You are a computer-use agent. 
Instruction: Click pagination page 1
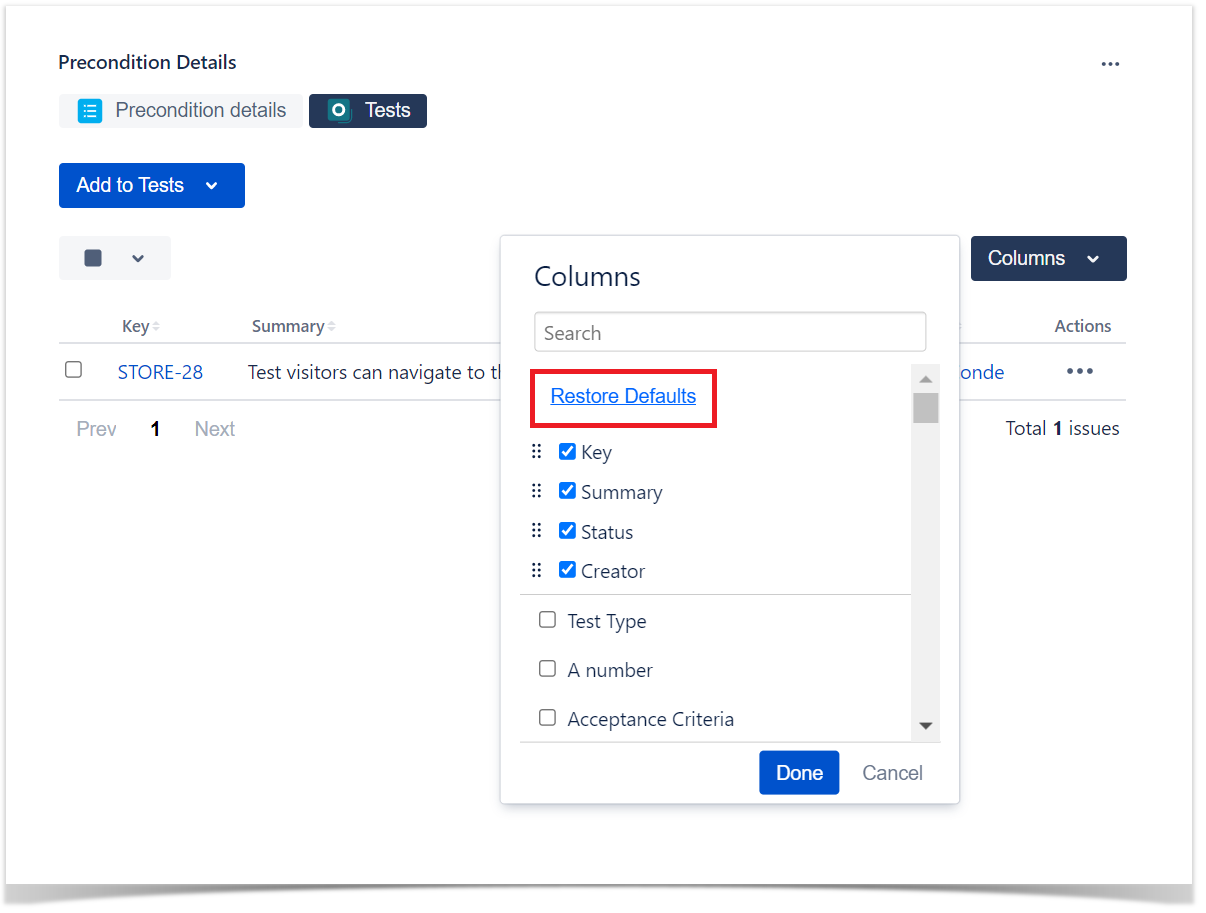tap(155, 429)
